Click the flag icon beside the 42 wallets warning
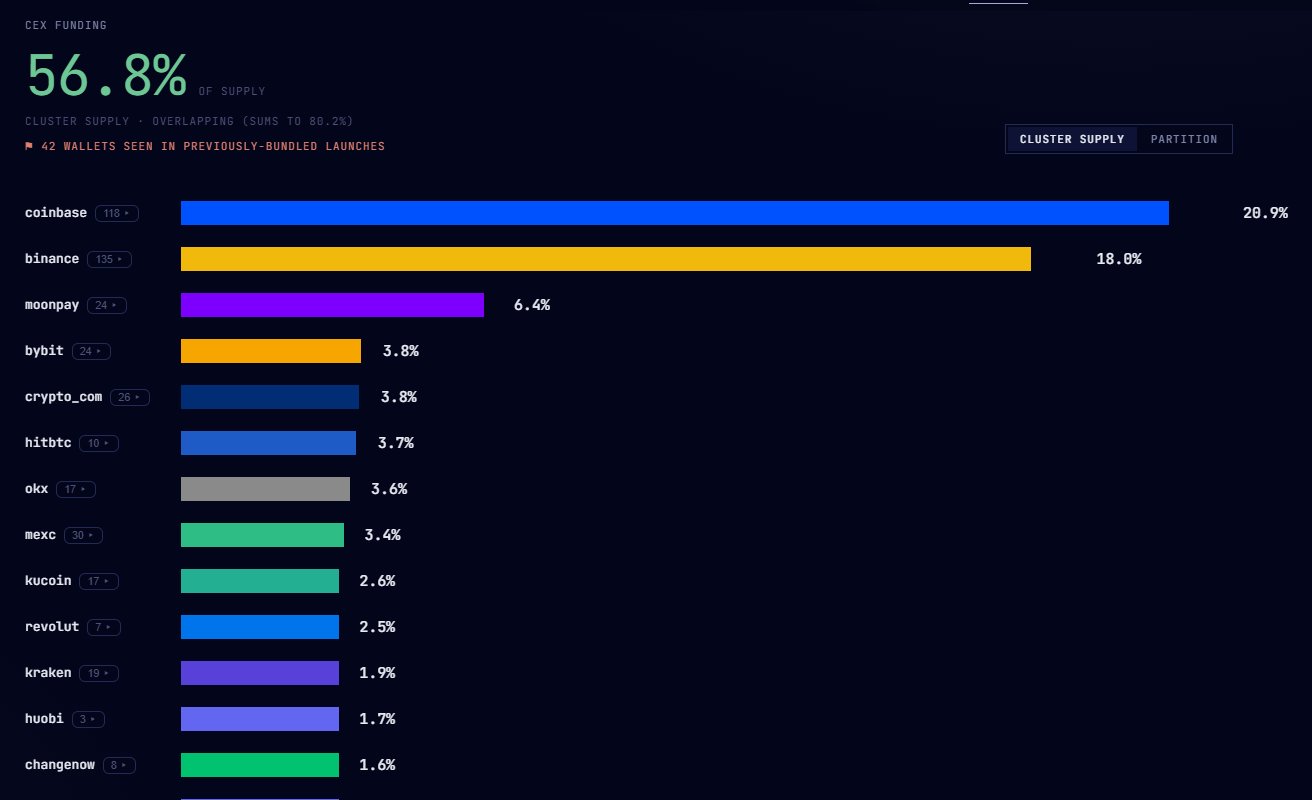This screenshot has height=800, width=1312. [29, 146]
